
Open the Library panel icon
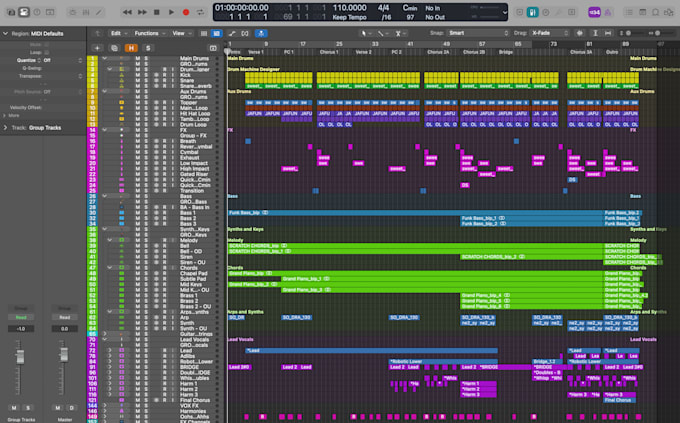[x=11, y=12]
